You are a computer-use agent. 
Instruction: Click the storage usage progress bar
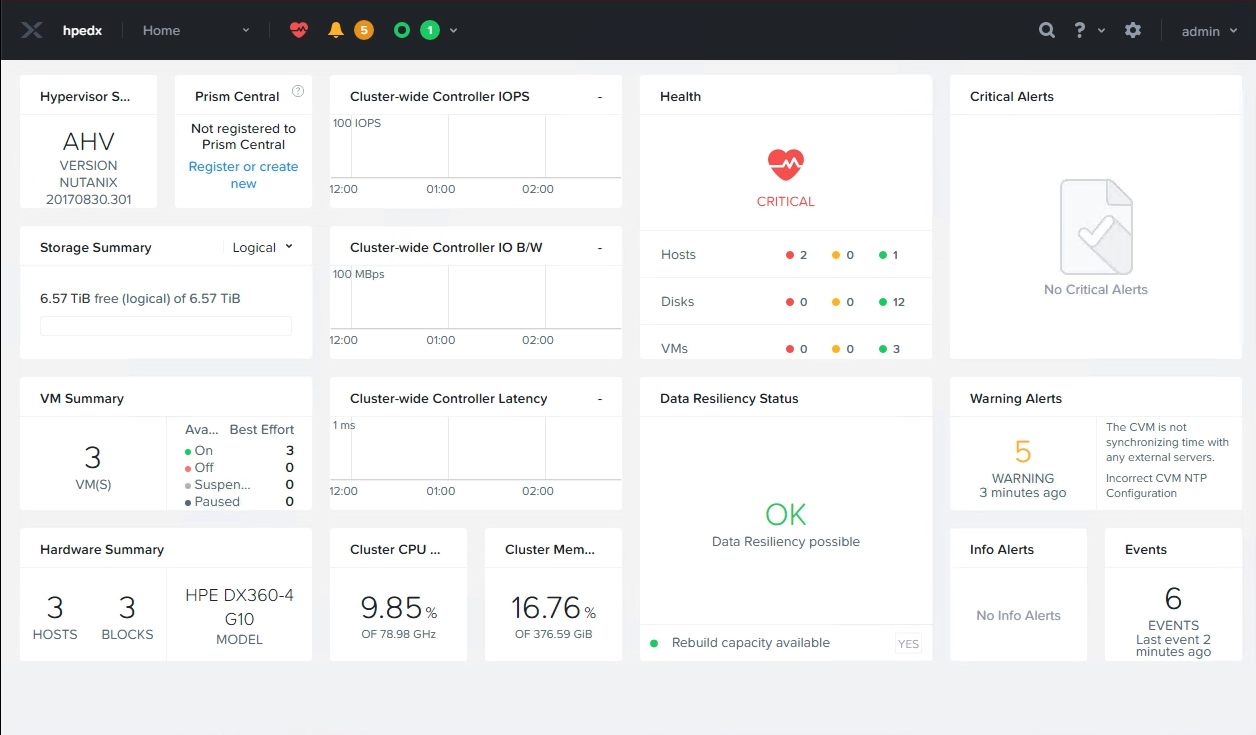tap(166, 326)
